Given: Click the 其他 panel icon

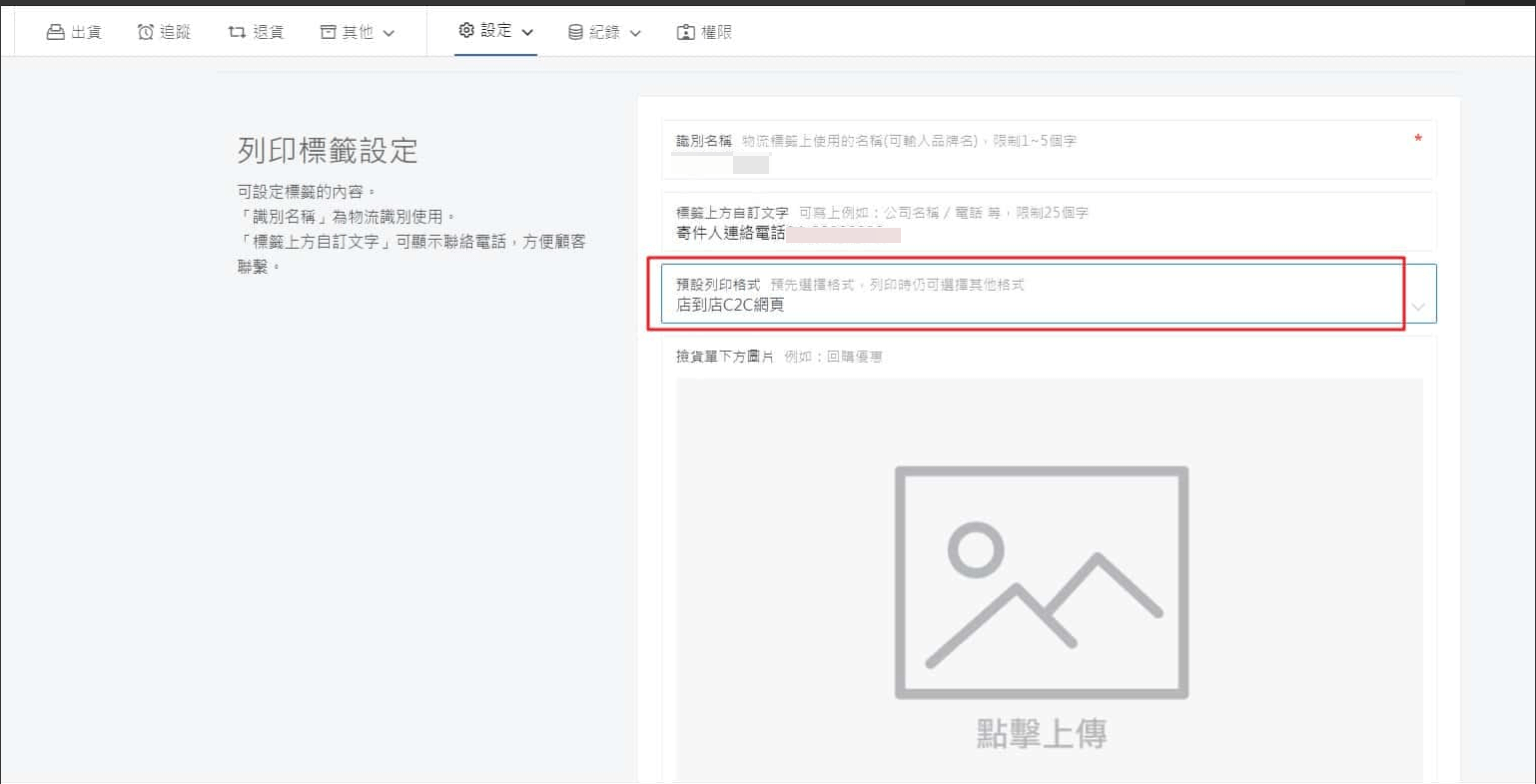Looking at the screenshot, I should tap(327, 31).
